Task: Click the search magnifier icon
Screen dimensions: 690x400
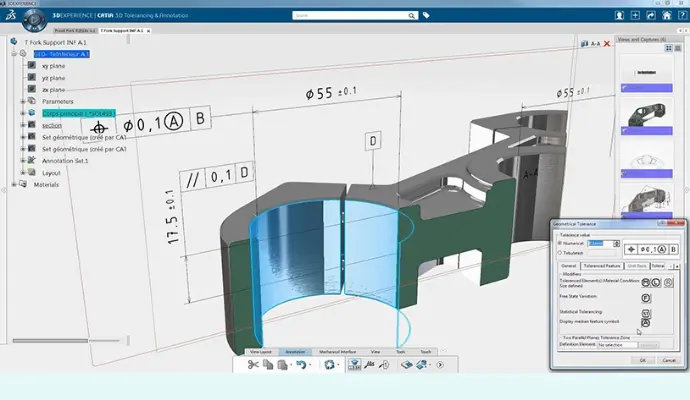Action: point(411,15)
